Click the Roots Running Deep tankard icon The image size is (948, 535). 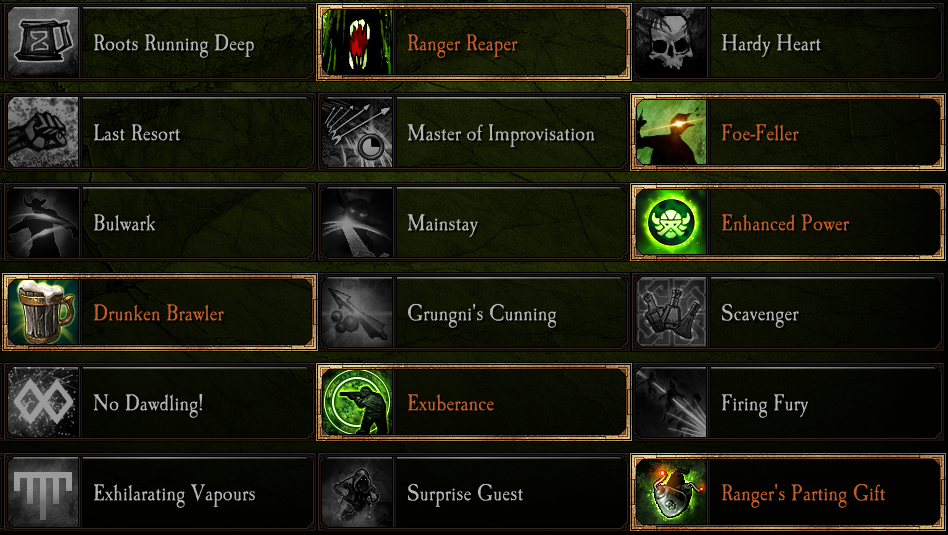[43, 42]
